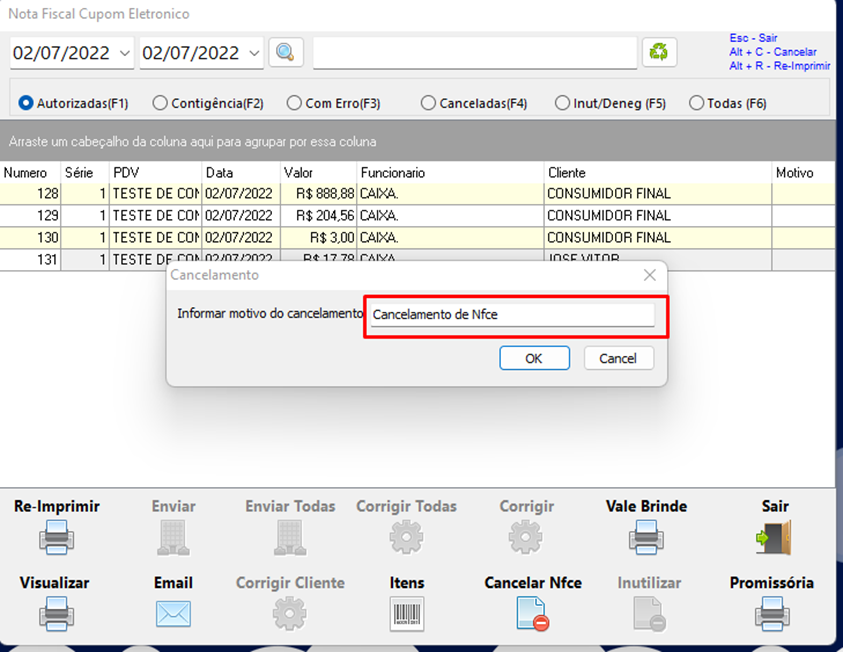Image resolution: width=843 pixels, height=652 pixels.
Task: Close the Cancelamento dialog with X
Action: click(649, 275)
